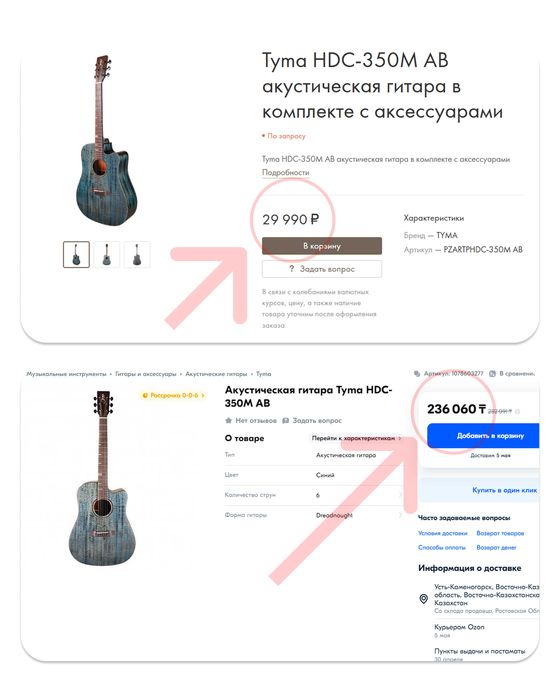The height and width of the screenshot is (700, 560).
Task: Click the Задать вопрос button with question mark
Action: (x=322, y=269)
